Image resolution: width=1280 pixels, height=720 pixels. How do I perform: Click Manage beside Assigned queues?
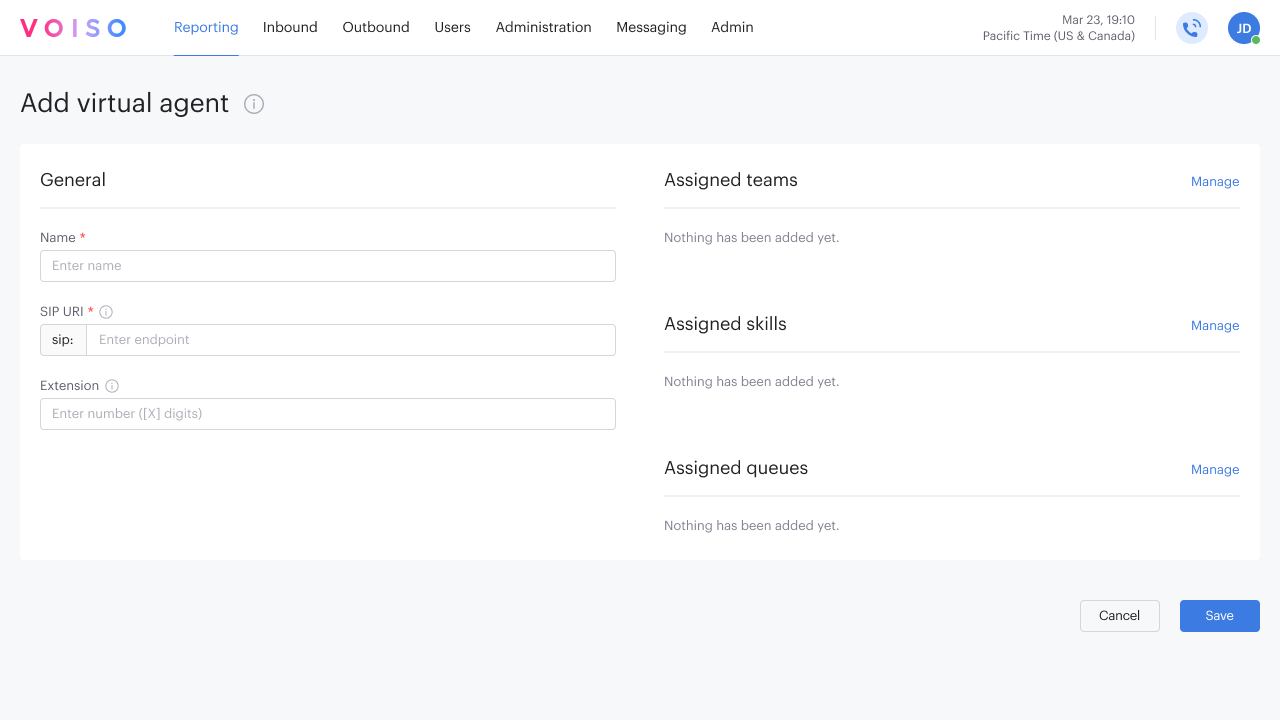point(1214,469)
